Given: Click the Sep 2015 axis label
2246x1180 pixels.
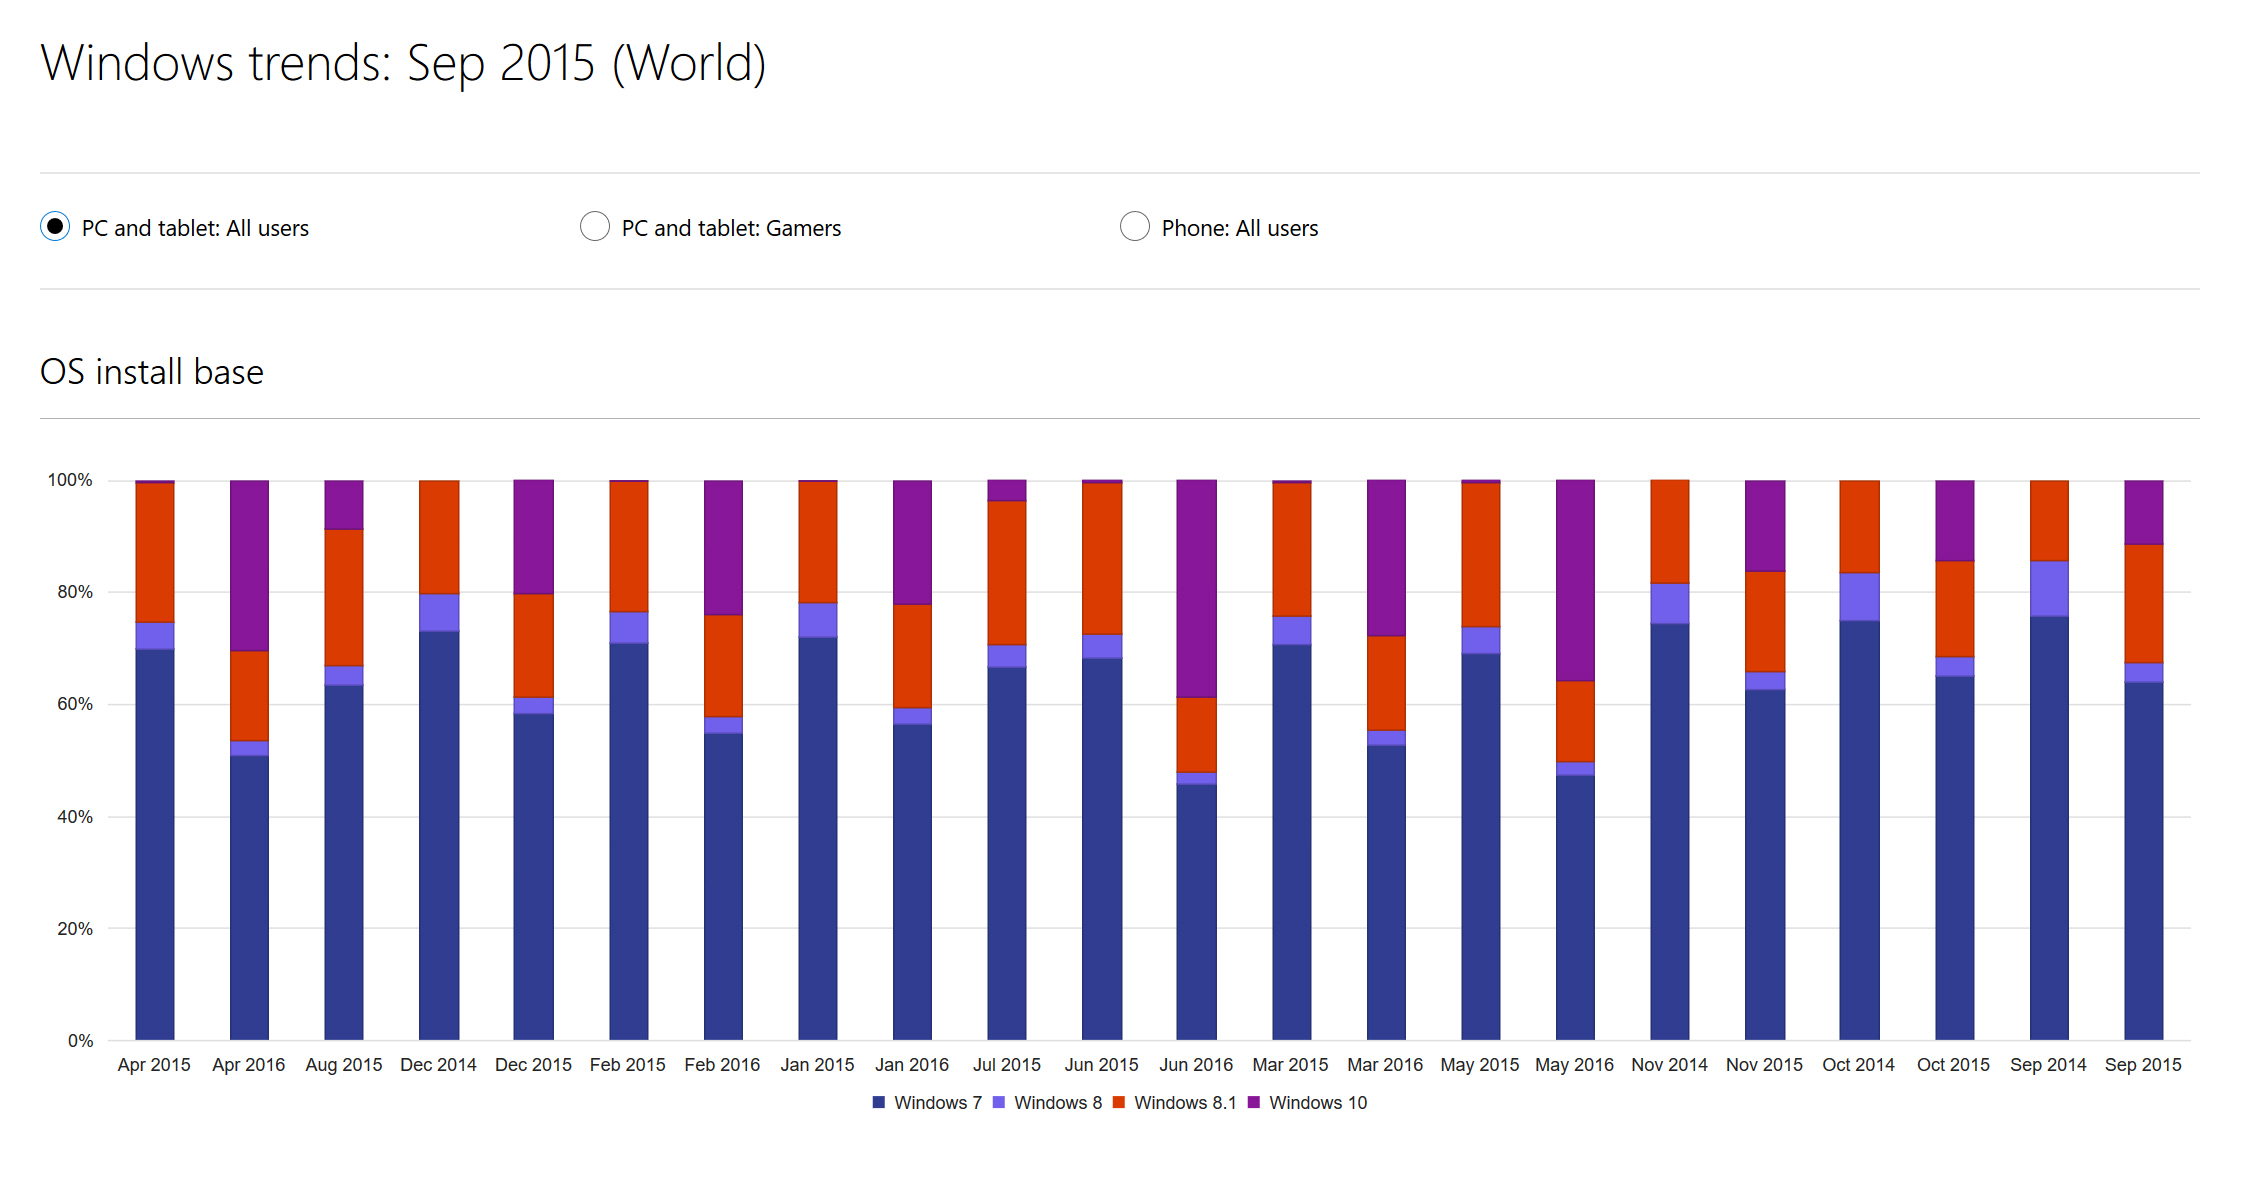Looking at the screenshot, I should coord(2143,1065).
